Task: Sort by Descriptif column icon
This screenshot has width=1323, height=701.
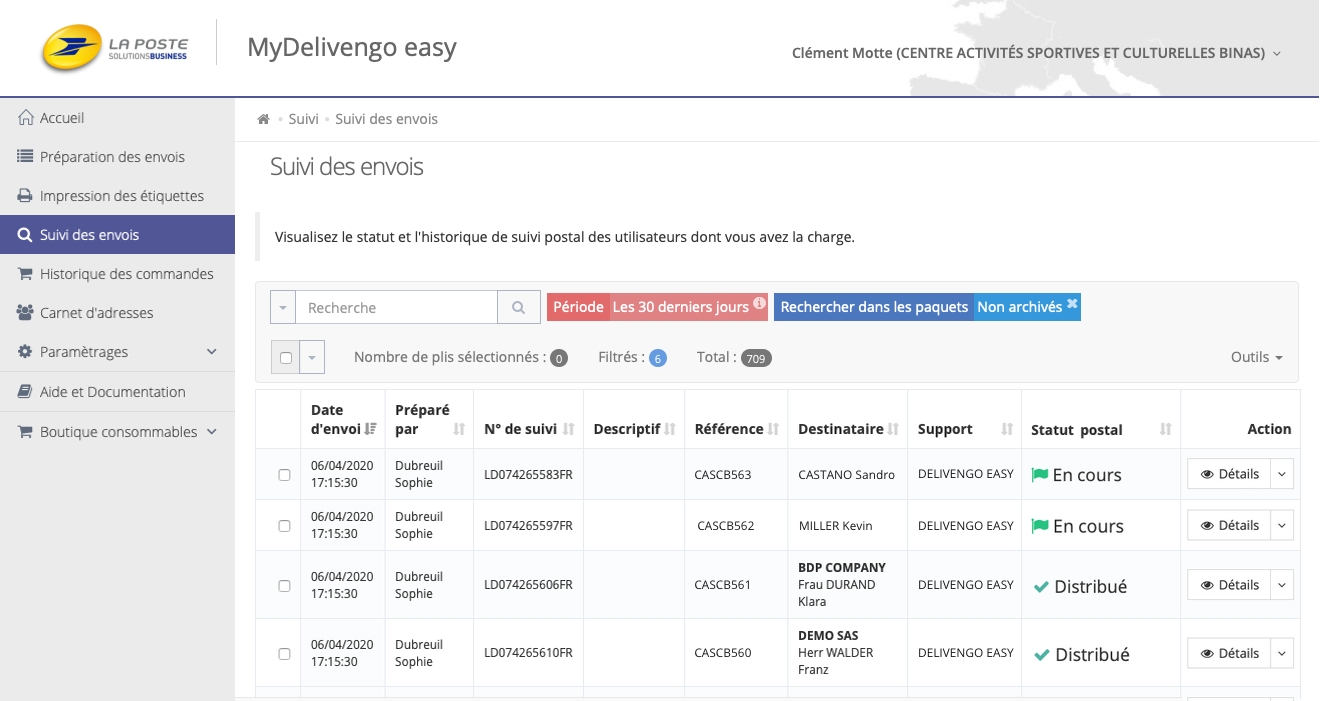Action: point(672,429)
